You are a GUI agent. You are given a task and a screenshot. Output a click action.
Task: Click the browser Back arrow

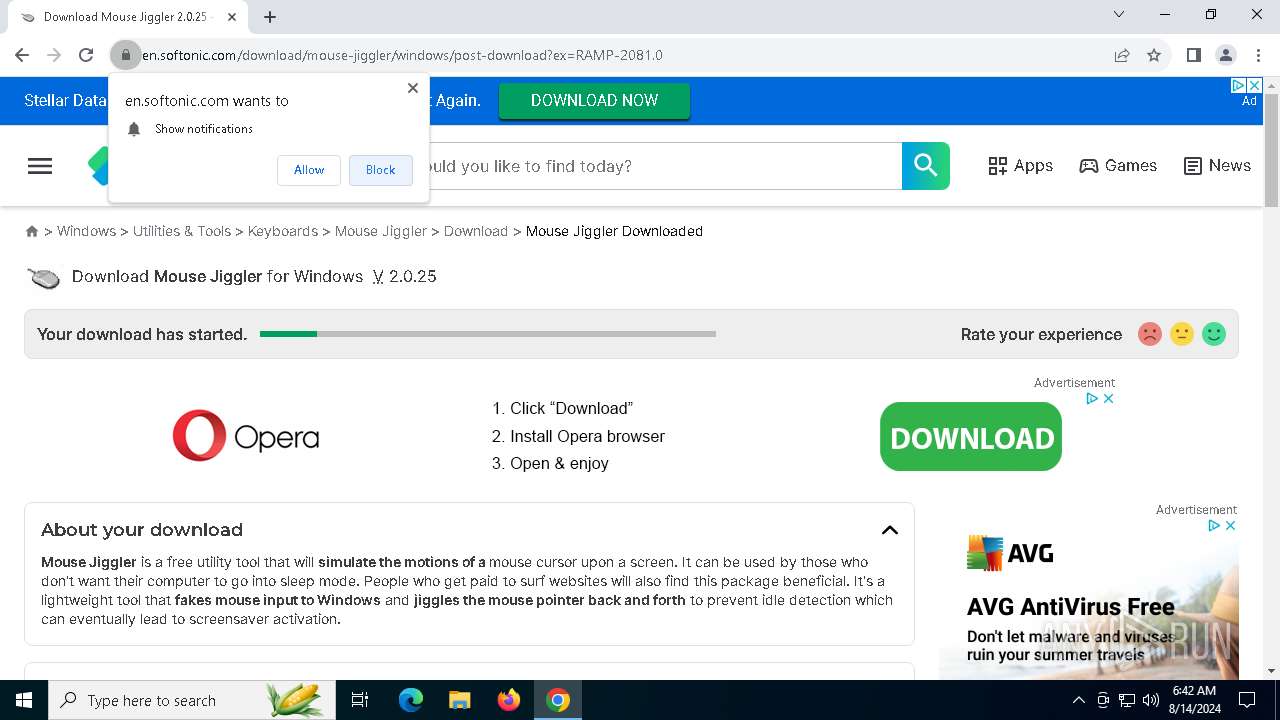(x=22, y=55)
